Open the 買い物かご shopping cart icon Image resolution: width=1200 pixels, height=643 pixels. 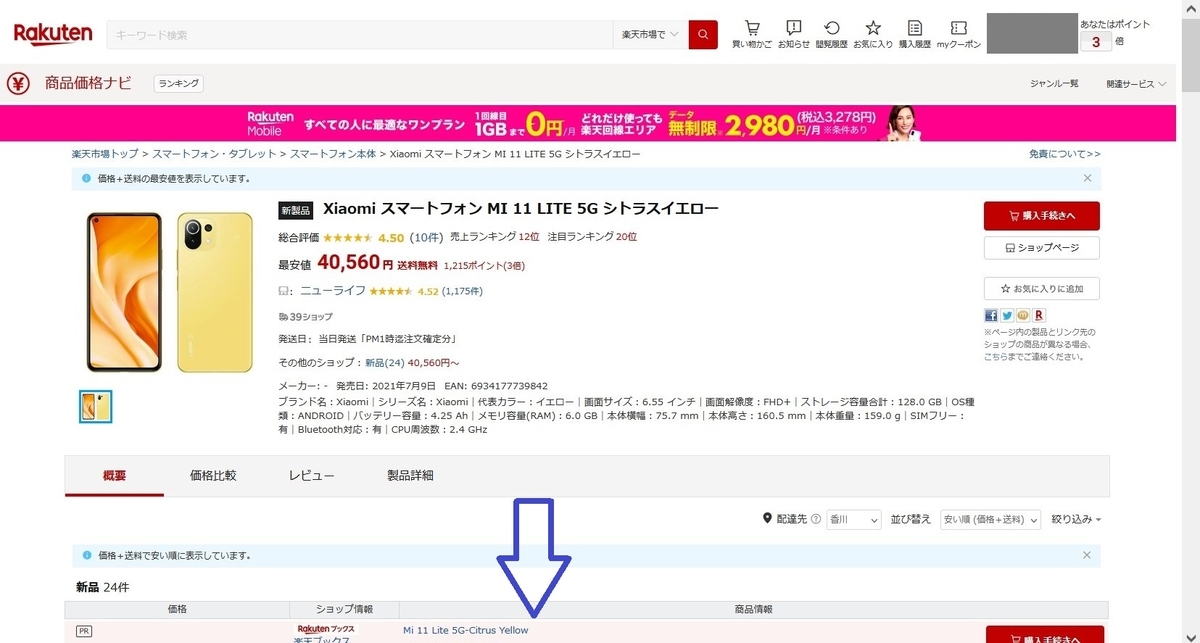(752, 34)
